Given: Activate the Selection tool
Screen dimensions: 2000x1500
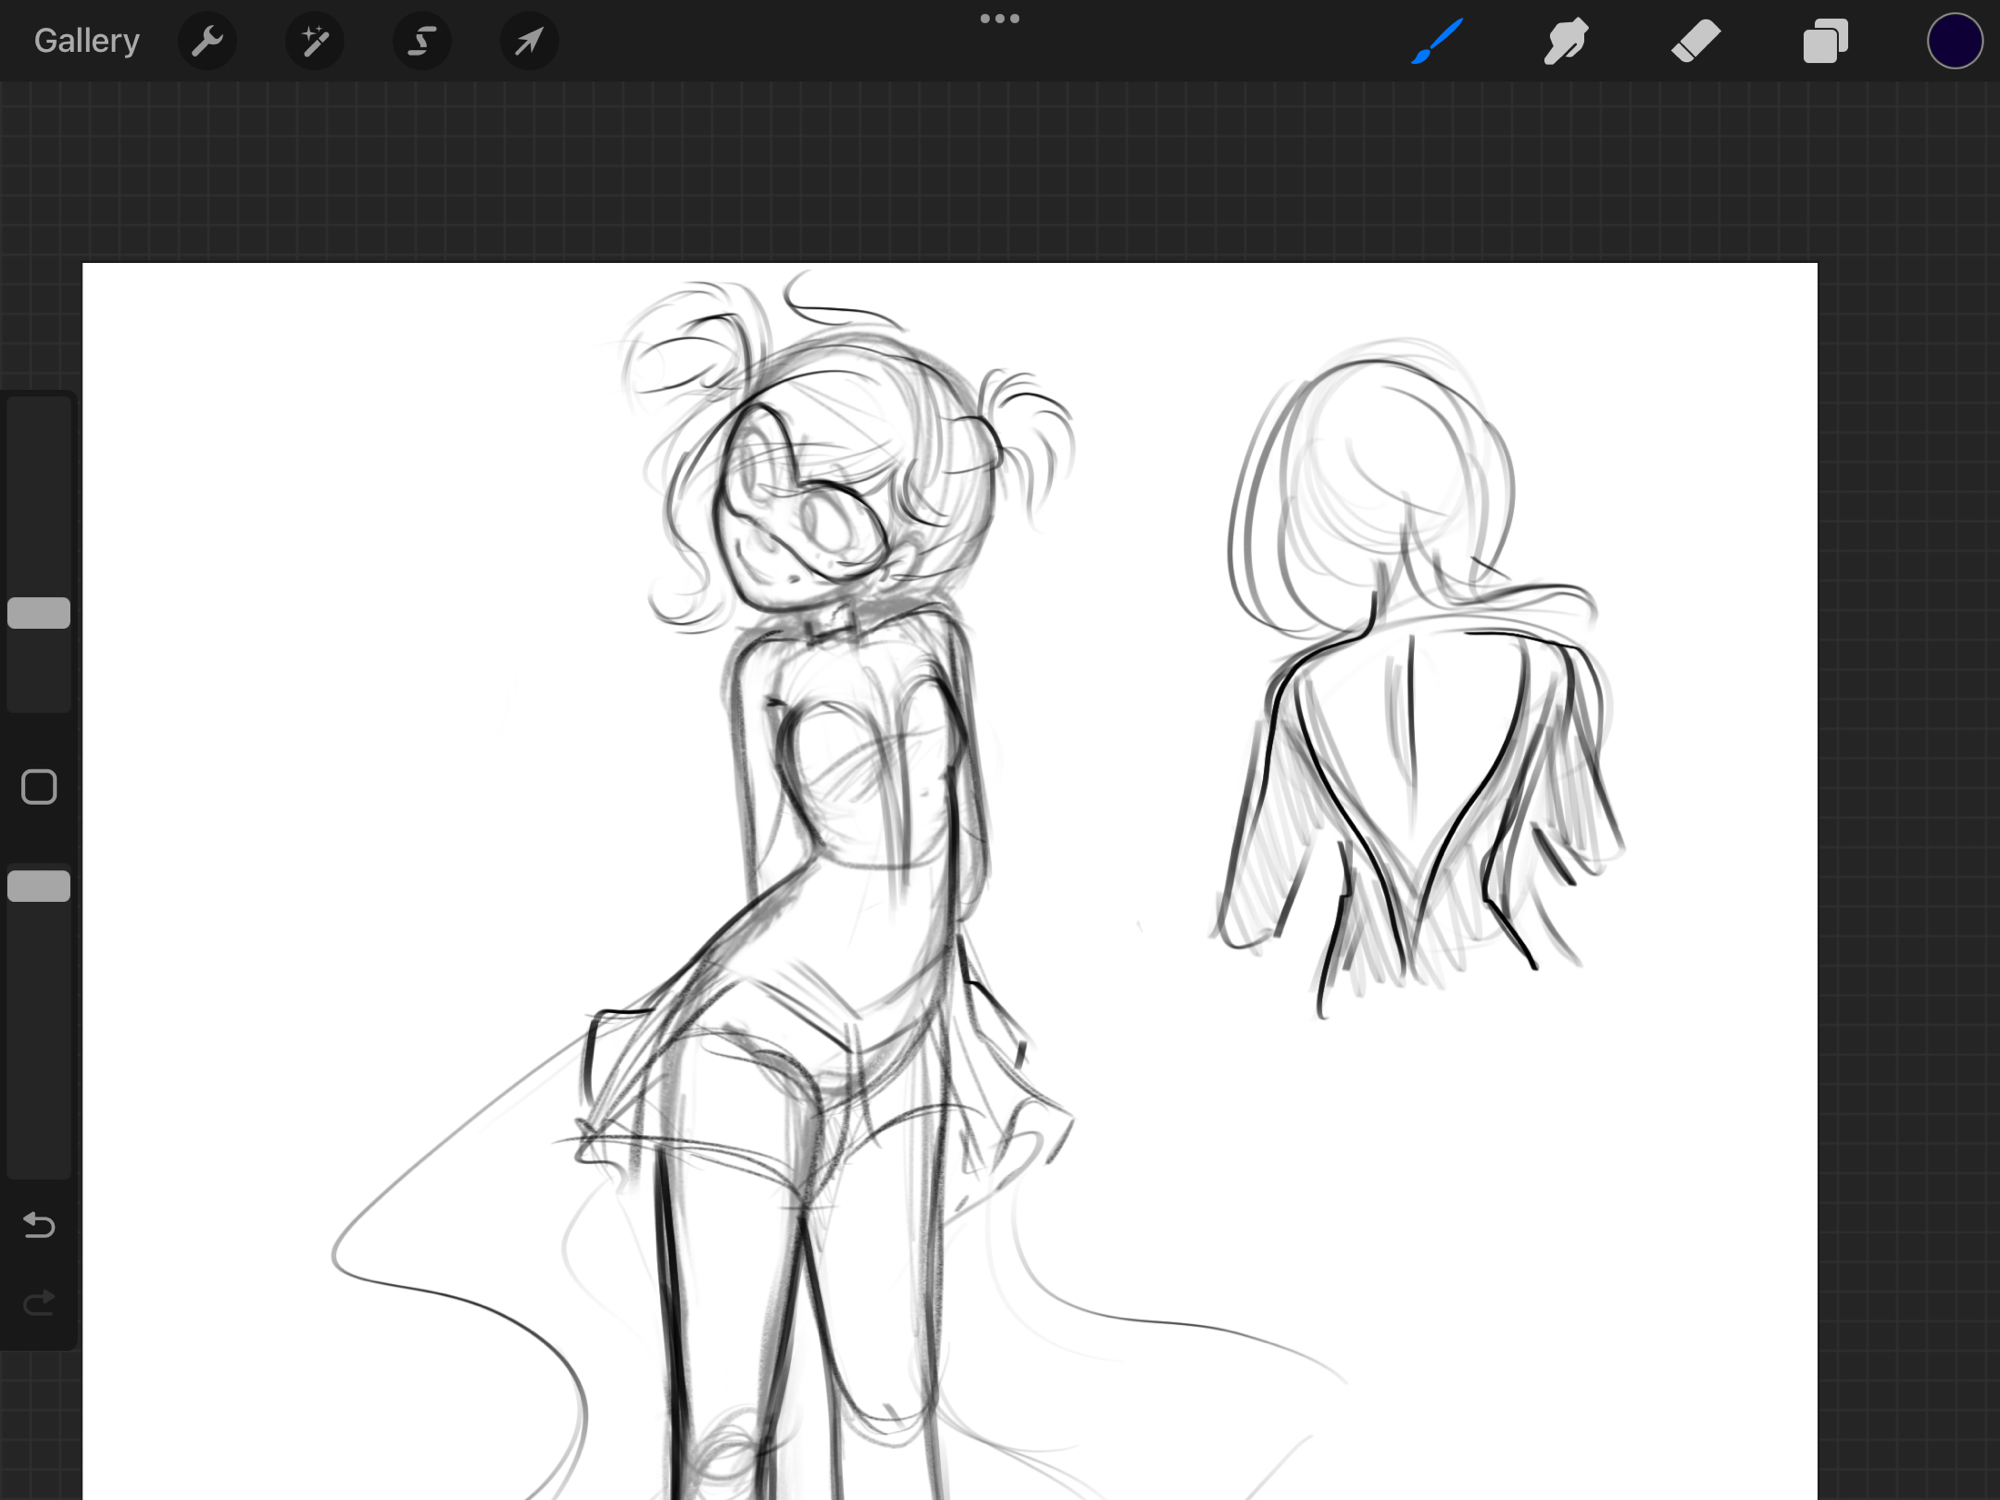Looking at the screenshot, I should coord(422,41).
